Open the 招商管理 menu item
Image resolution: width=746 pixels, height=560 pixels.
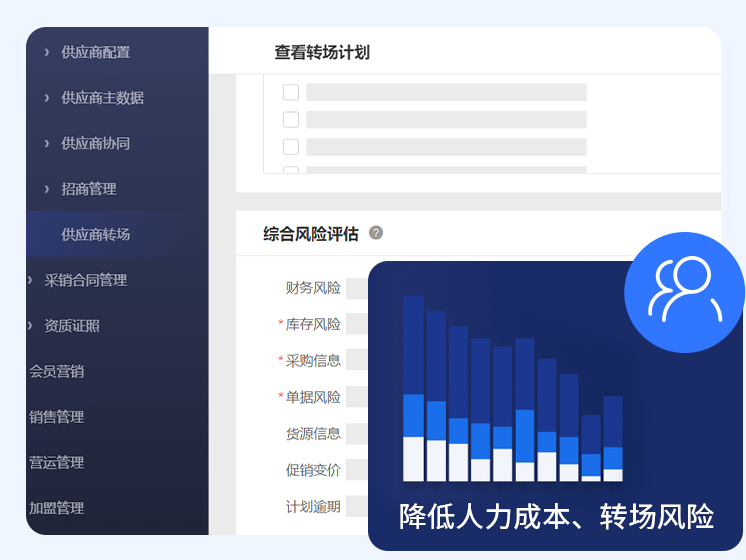(x=88, y=189)
